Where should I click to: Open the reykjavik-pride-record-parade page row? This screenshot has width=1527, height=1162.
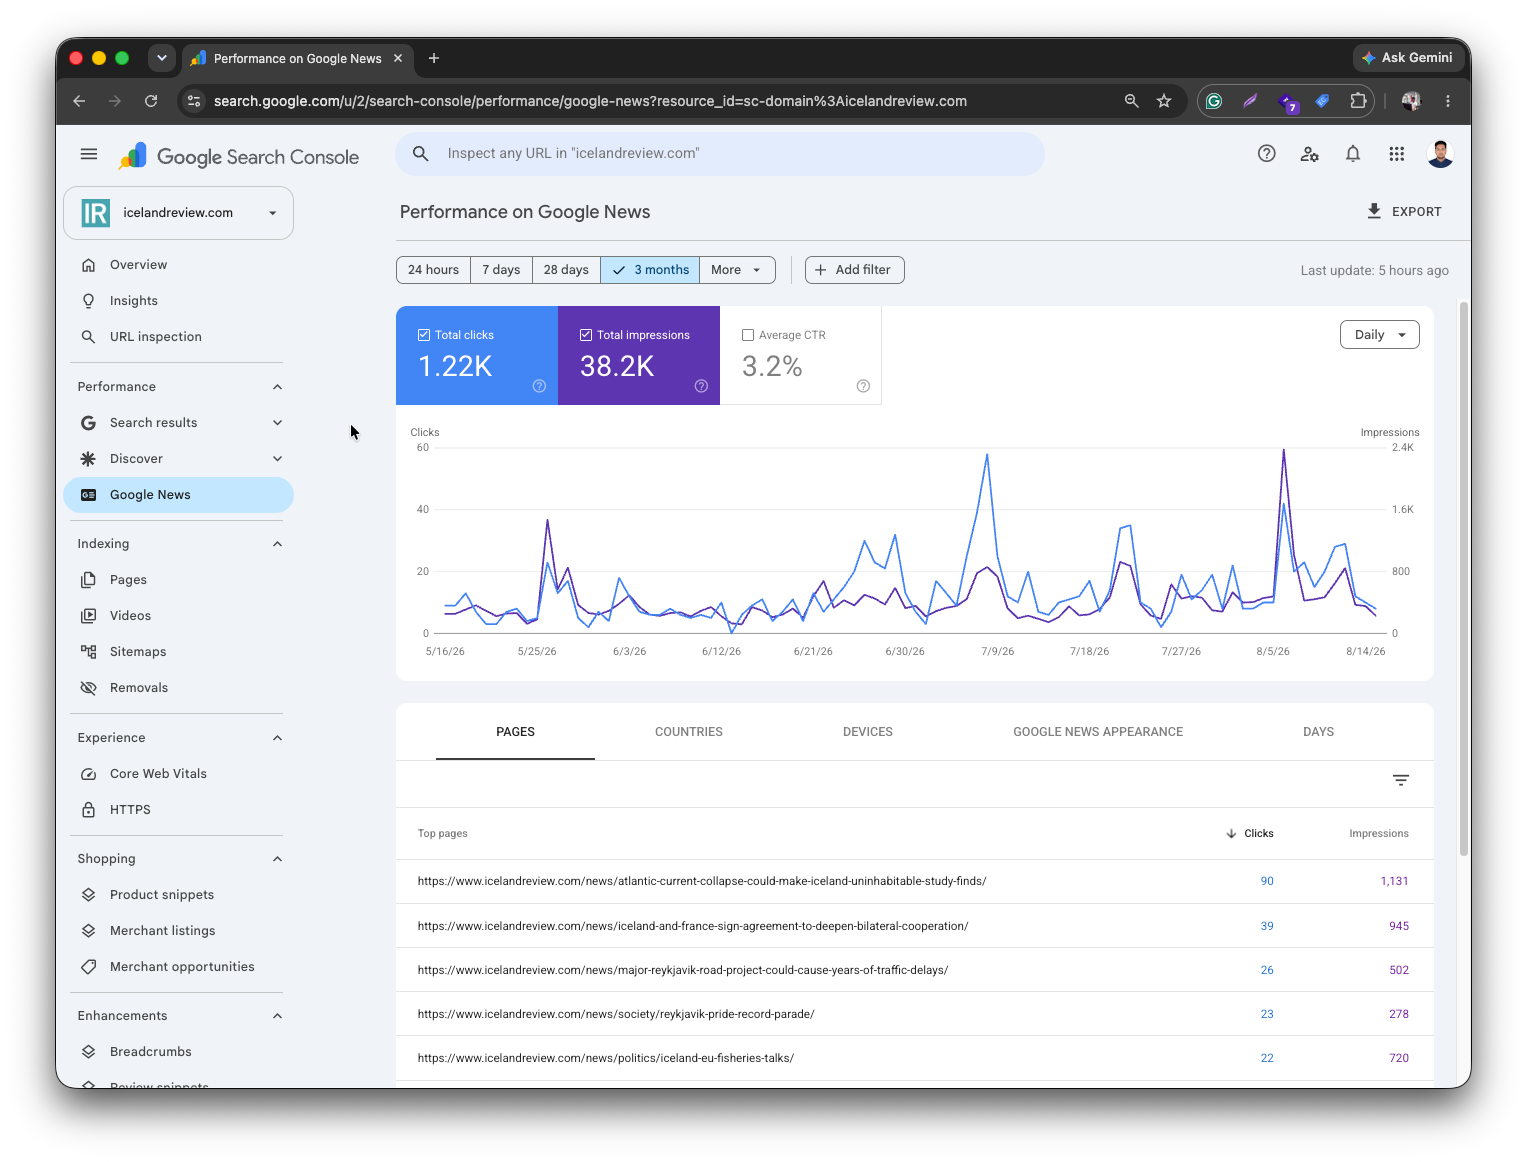pos(915,1014)
